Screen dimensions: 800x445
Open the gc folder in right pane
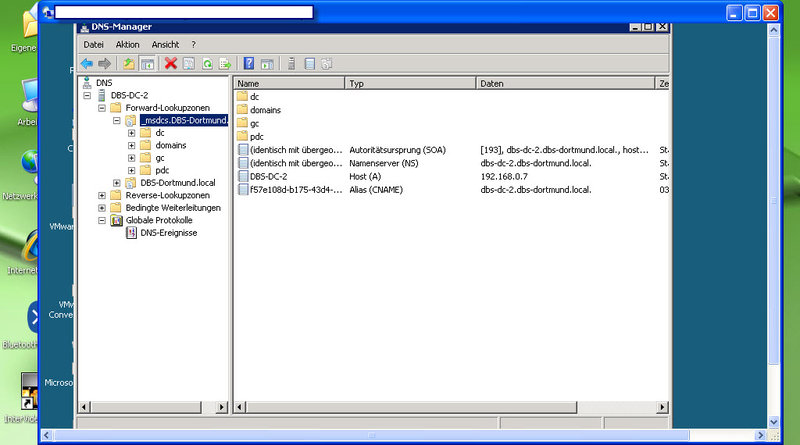(242, 123)
